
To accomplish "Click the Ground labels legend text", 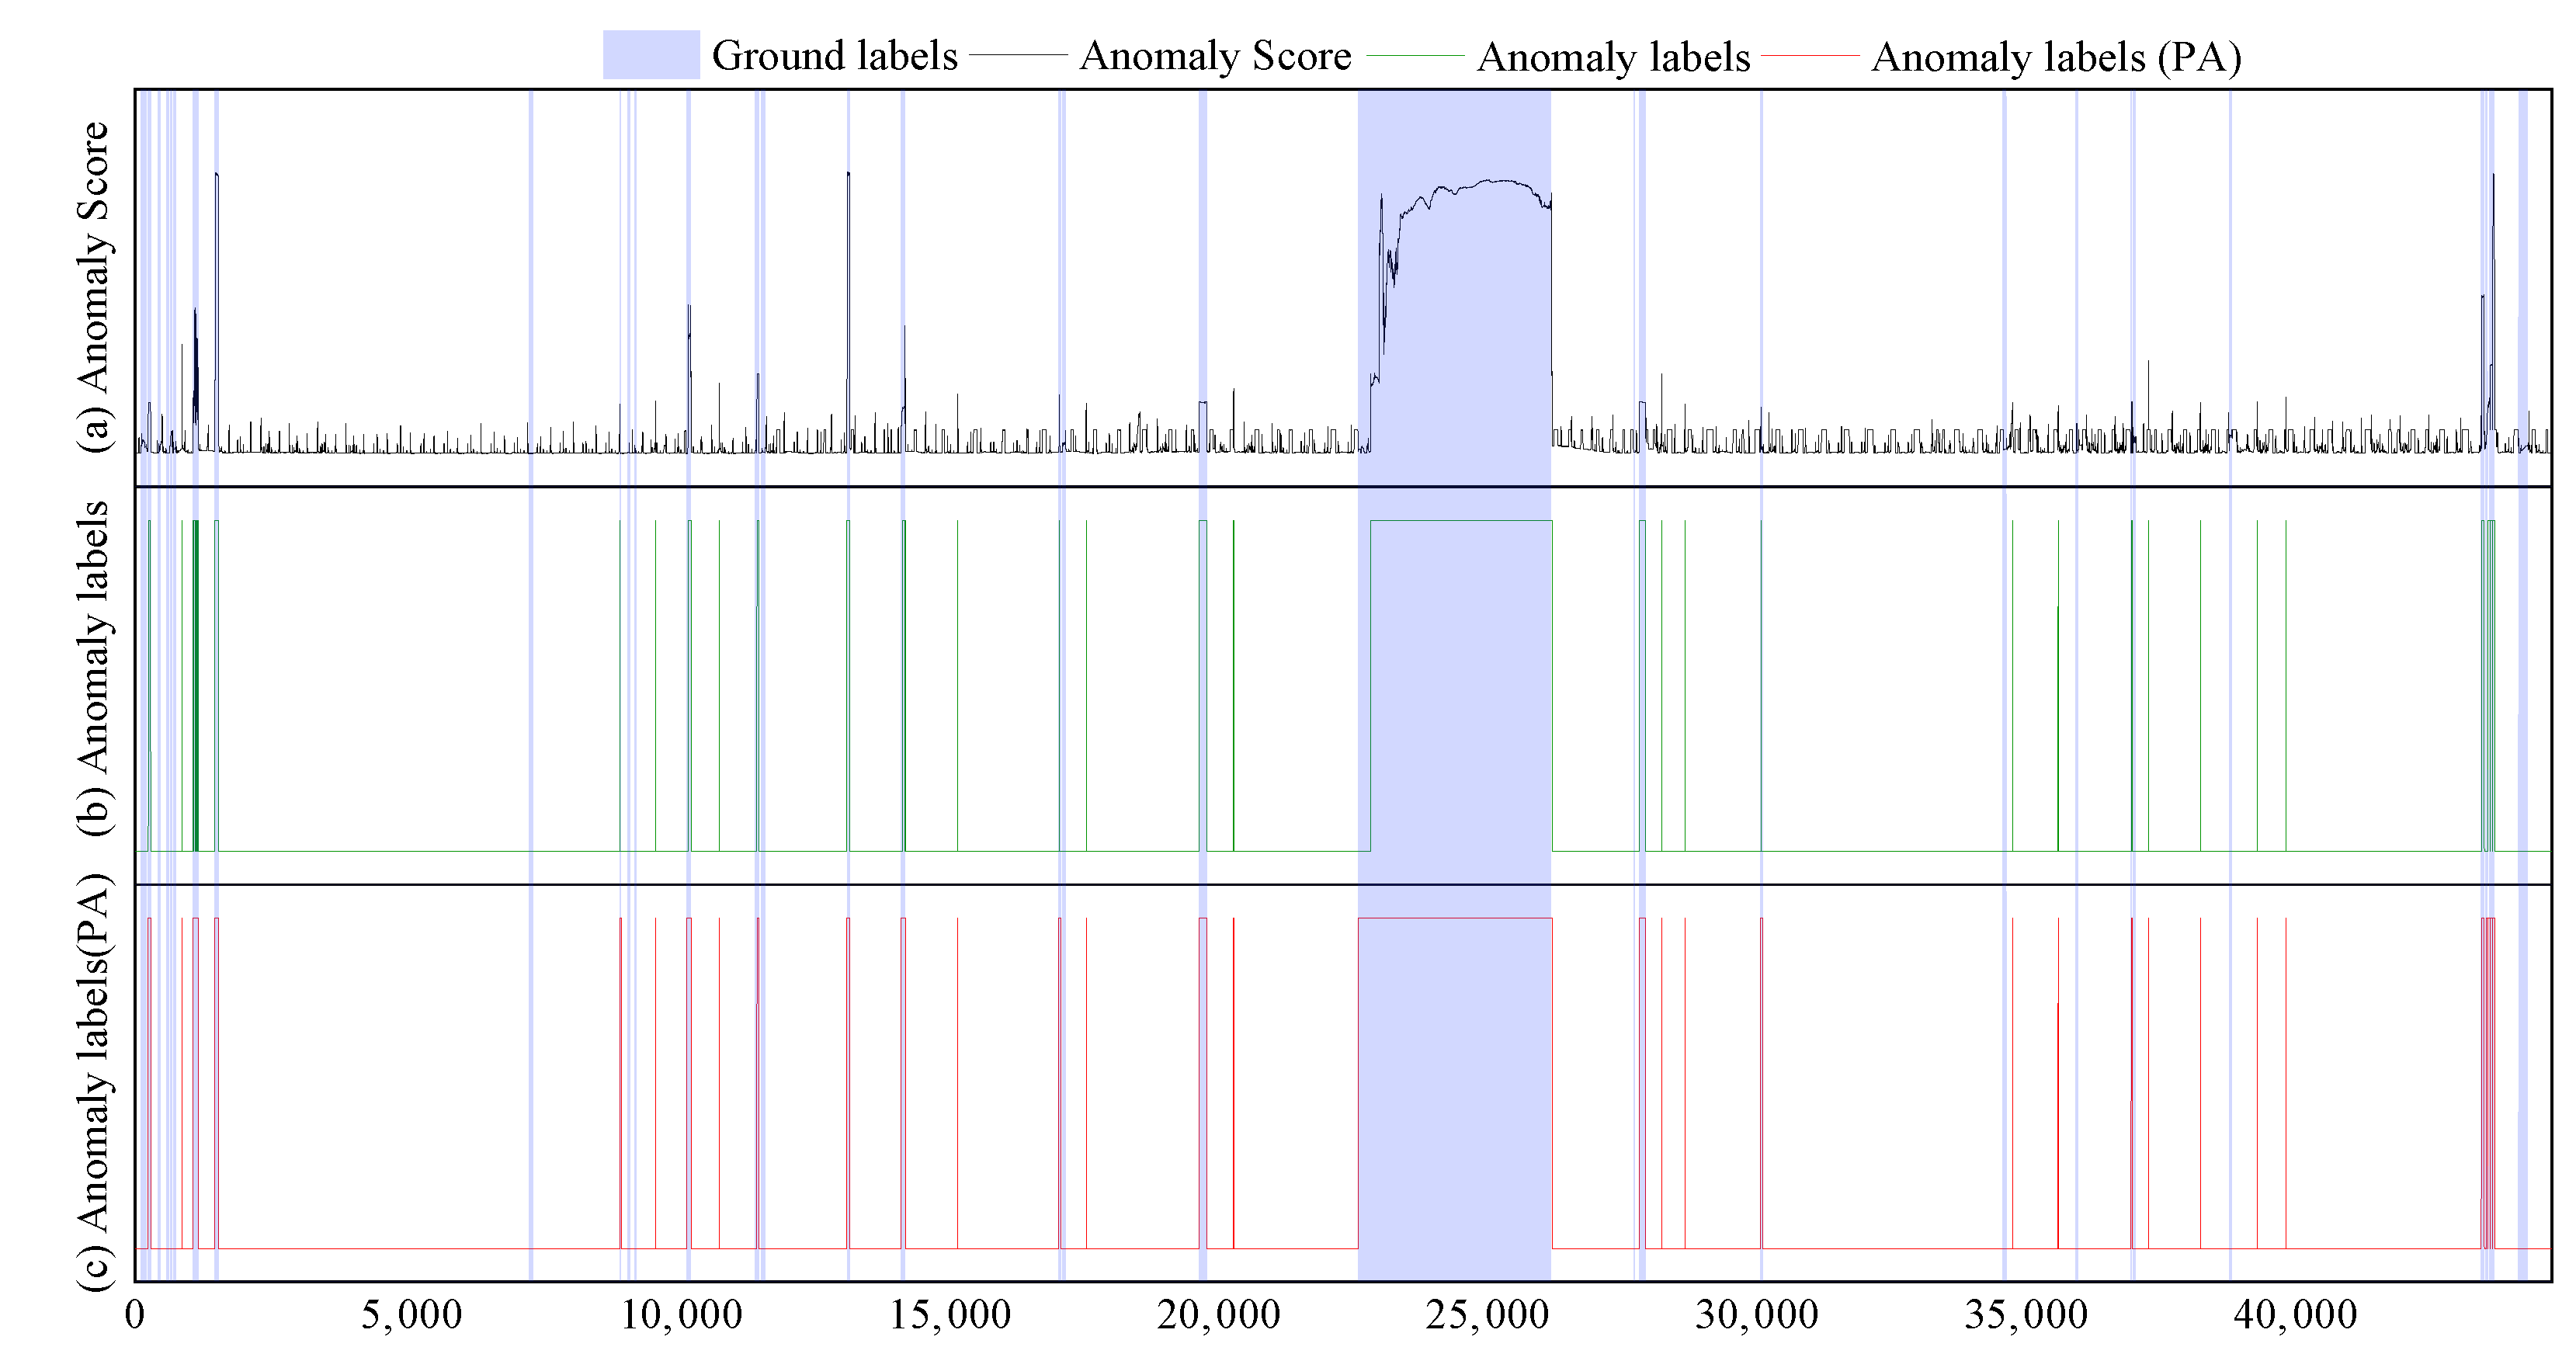I will (834, 56).
